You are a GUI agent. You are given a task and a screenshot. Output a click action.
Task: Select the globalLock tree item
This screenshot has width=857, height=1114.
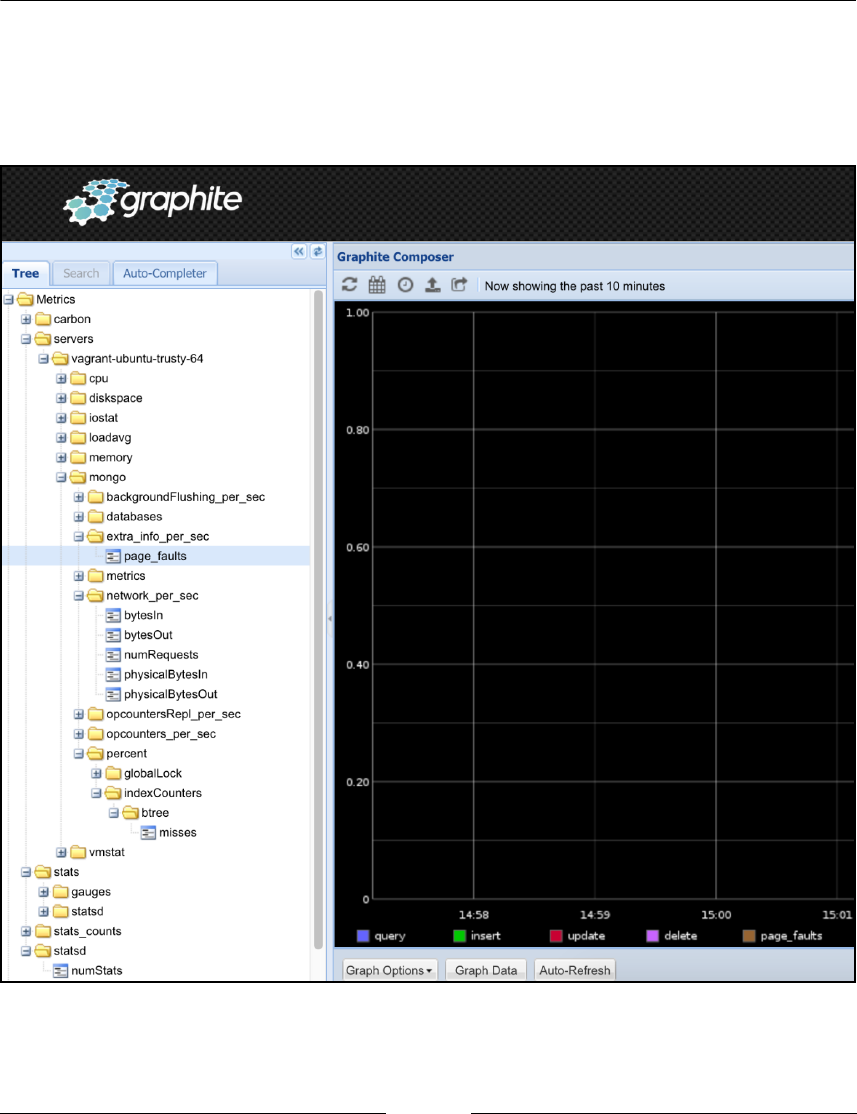(153, 774)
